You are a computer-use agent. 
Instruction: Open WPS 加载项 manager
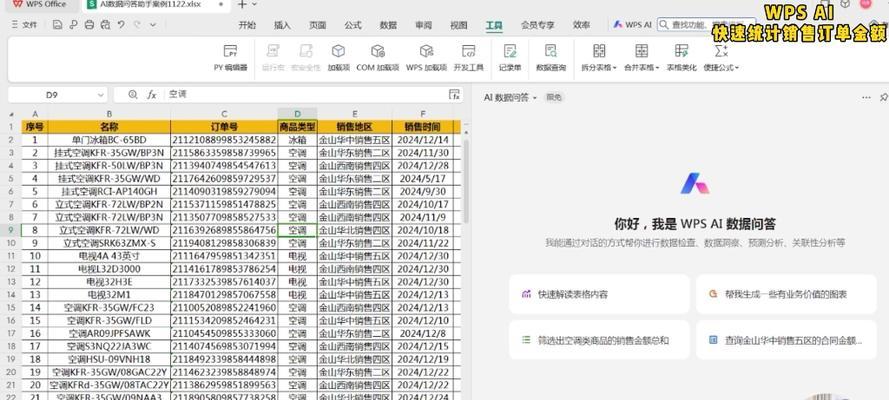426,58
